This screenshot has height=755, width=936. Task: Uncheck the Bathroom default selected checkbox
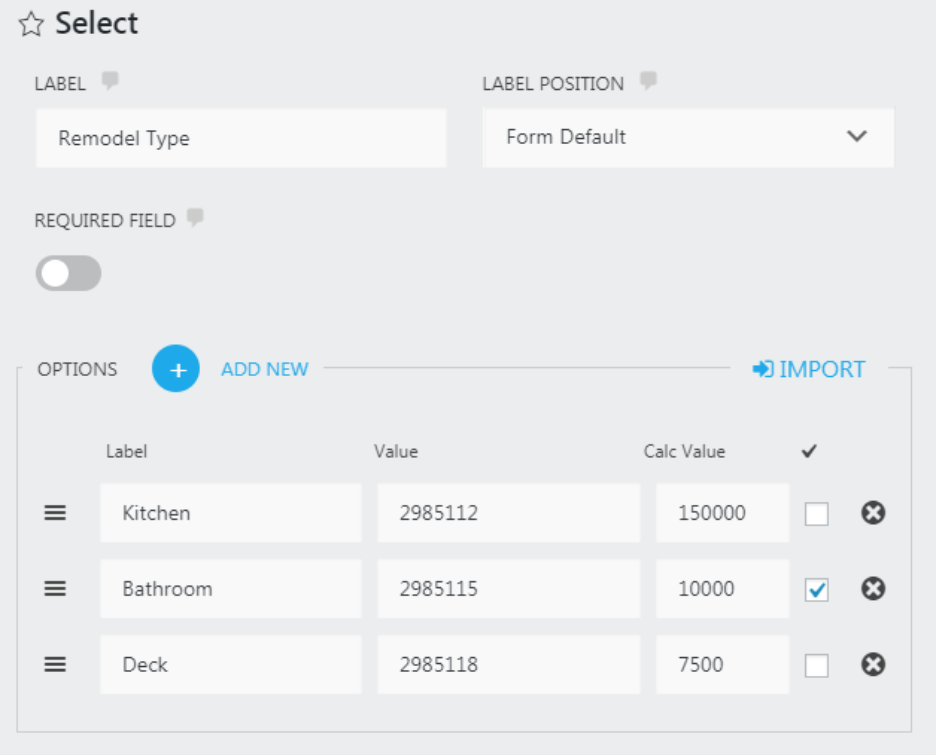point(817,590)
